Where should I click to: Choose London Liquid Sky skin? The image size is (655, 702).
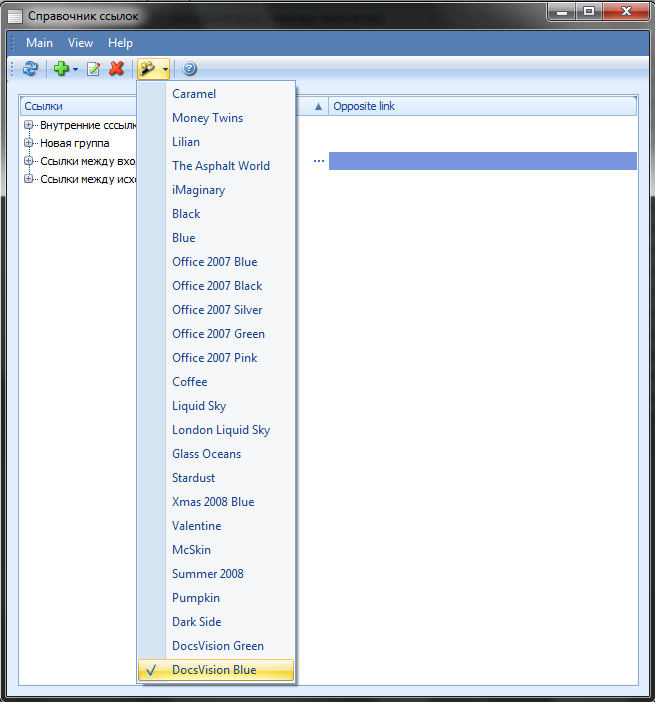[216, 430]
